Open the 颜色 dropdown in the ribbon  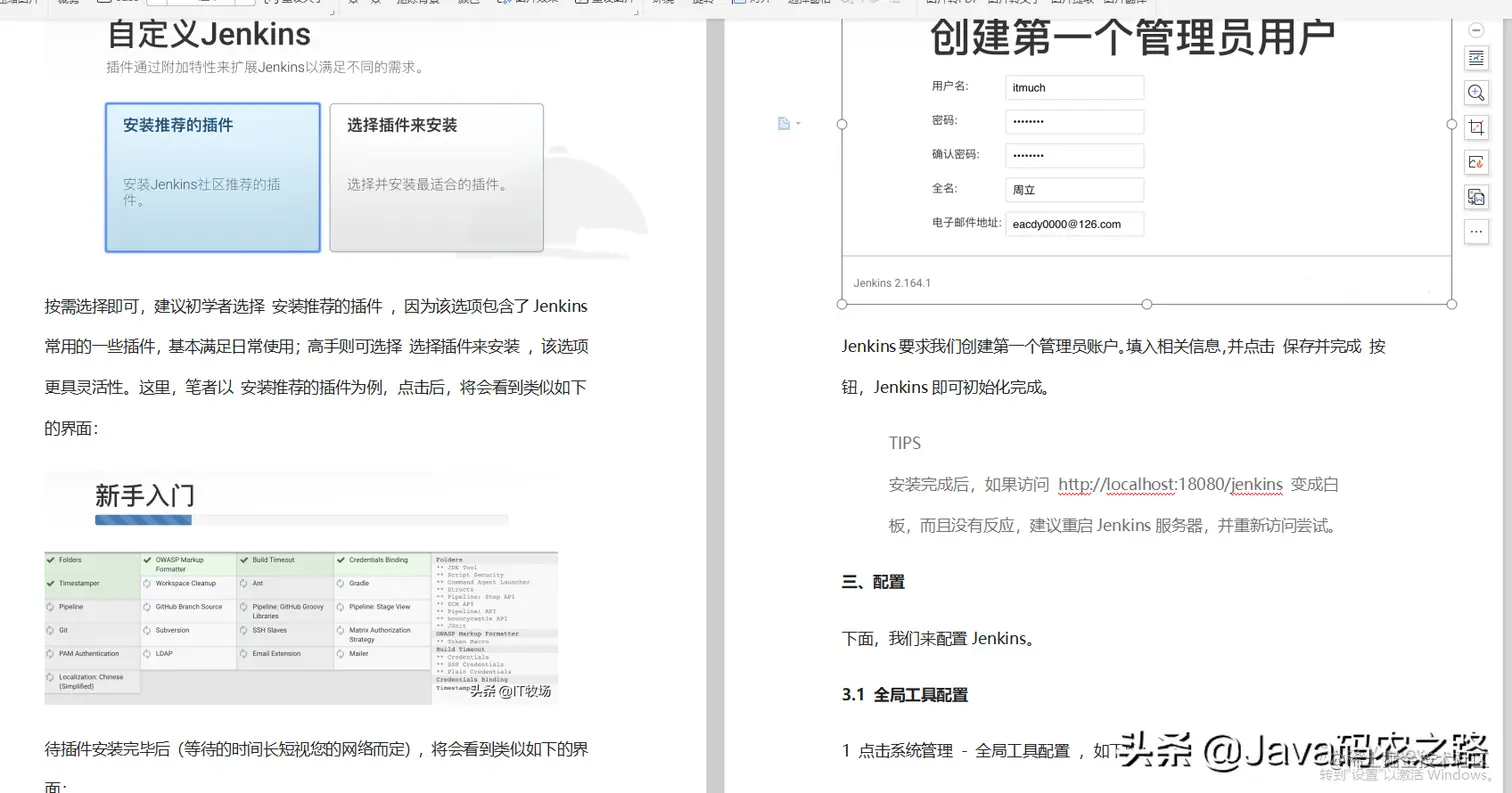(466, 4)
